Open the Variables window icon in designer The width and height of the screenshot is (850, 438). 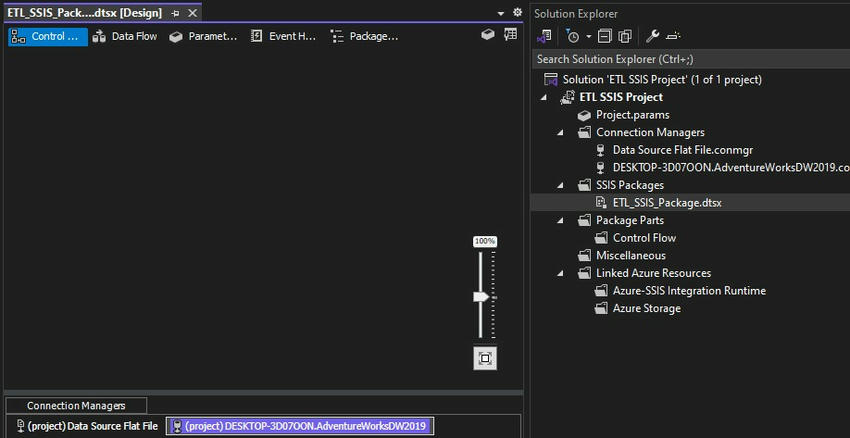tap(510, 35)
